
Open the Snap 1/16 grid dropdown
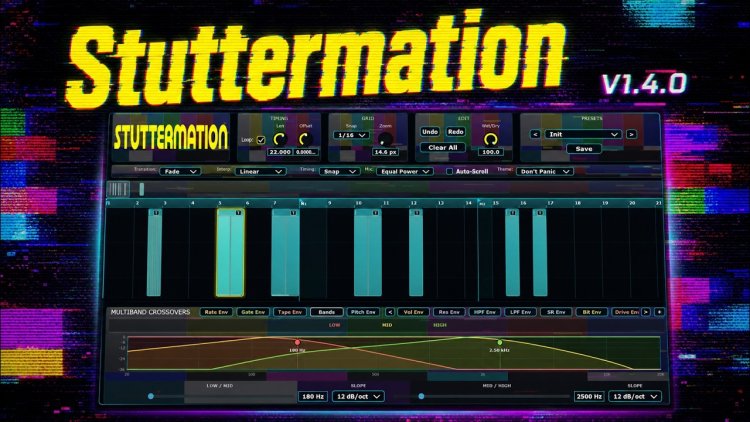[351, 135]
